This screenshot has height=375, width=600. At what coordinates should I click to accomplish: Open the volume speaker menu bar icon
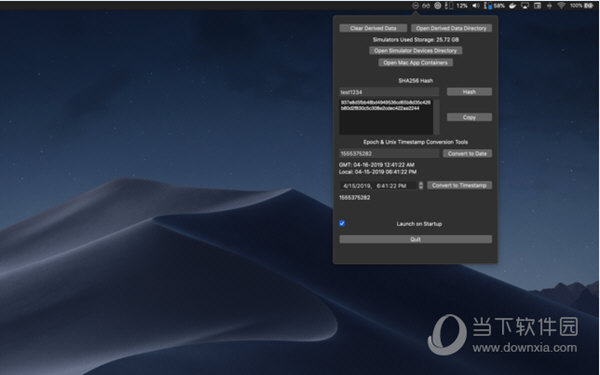[x=476, y=5]
